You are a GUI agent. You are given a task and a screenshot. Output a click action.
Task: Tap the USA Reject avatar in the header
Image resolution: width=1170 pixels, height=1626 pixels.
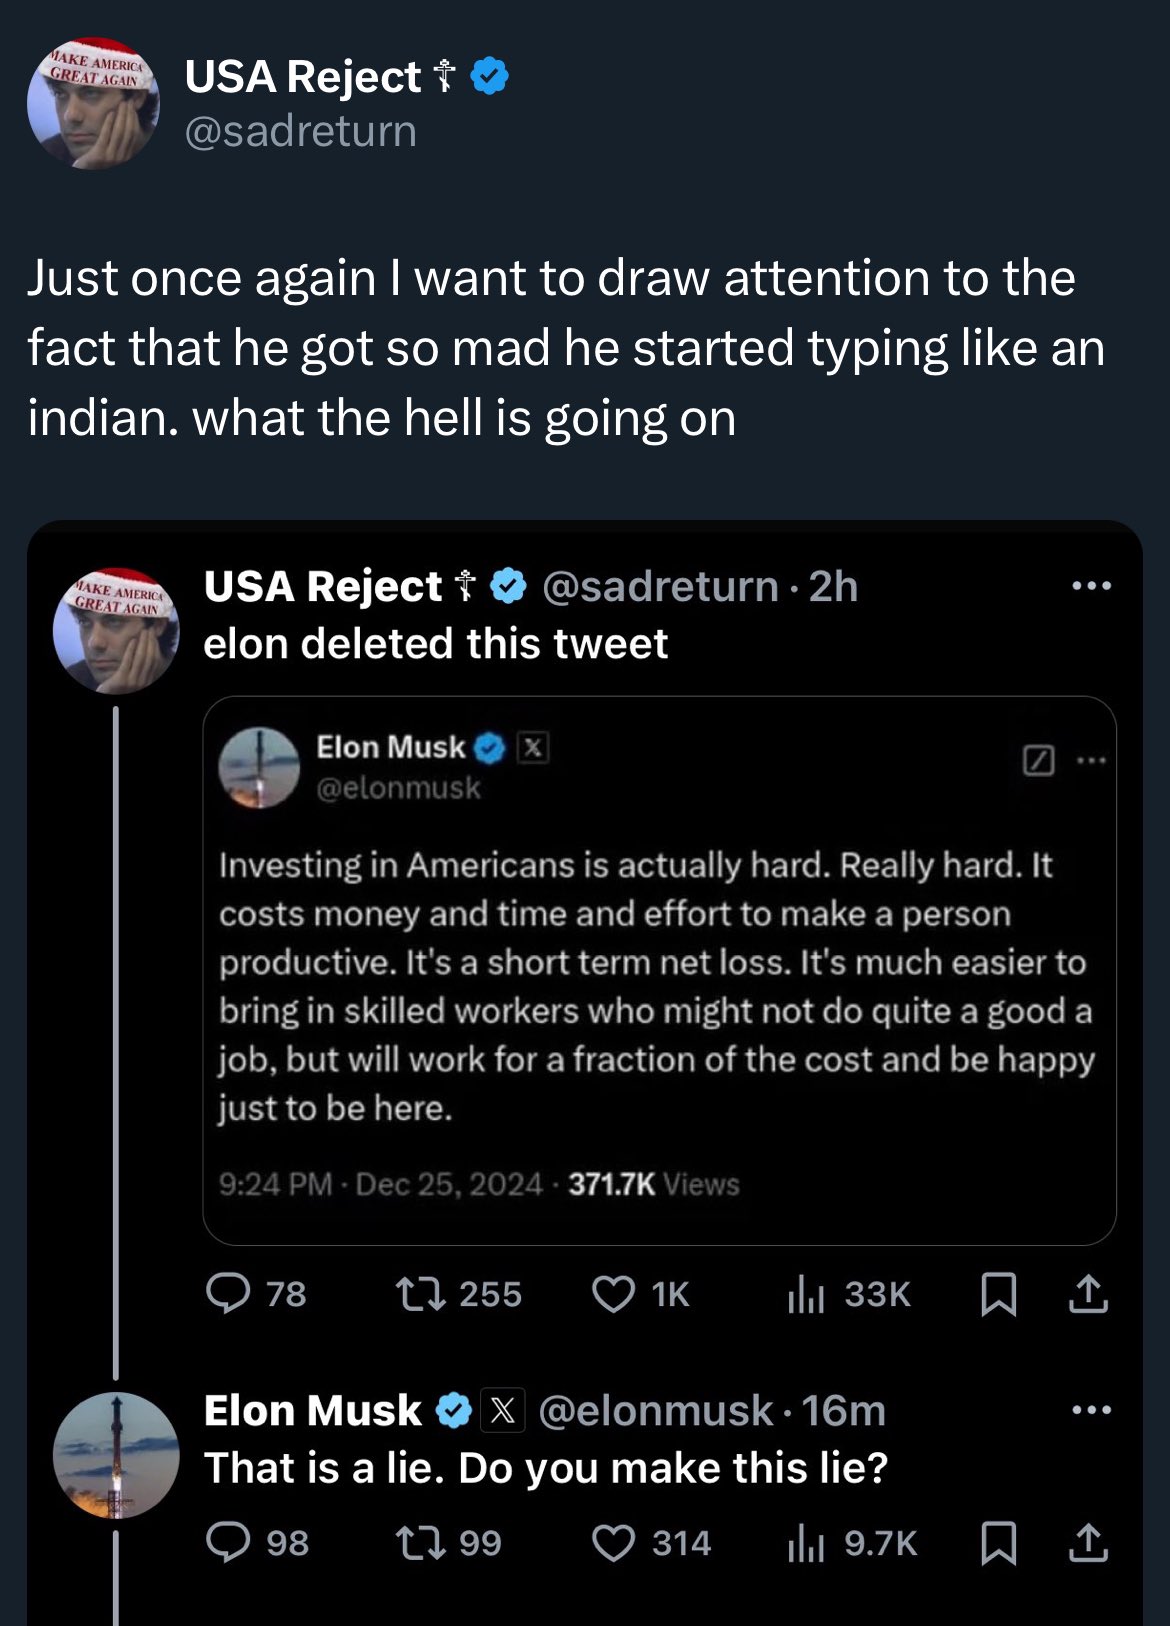point(92,104)
